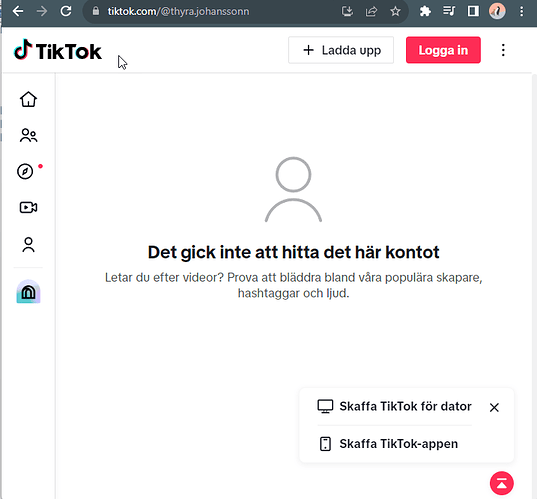Screen dimensions: 537x499
Task: Click the scroll-to-top red round button
Action: [501, 483]
